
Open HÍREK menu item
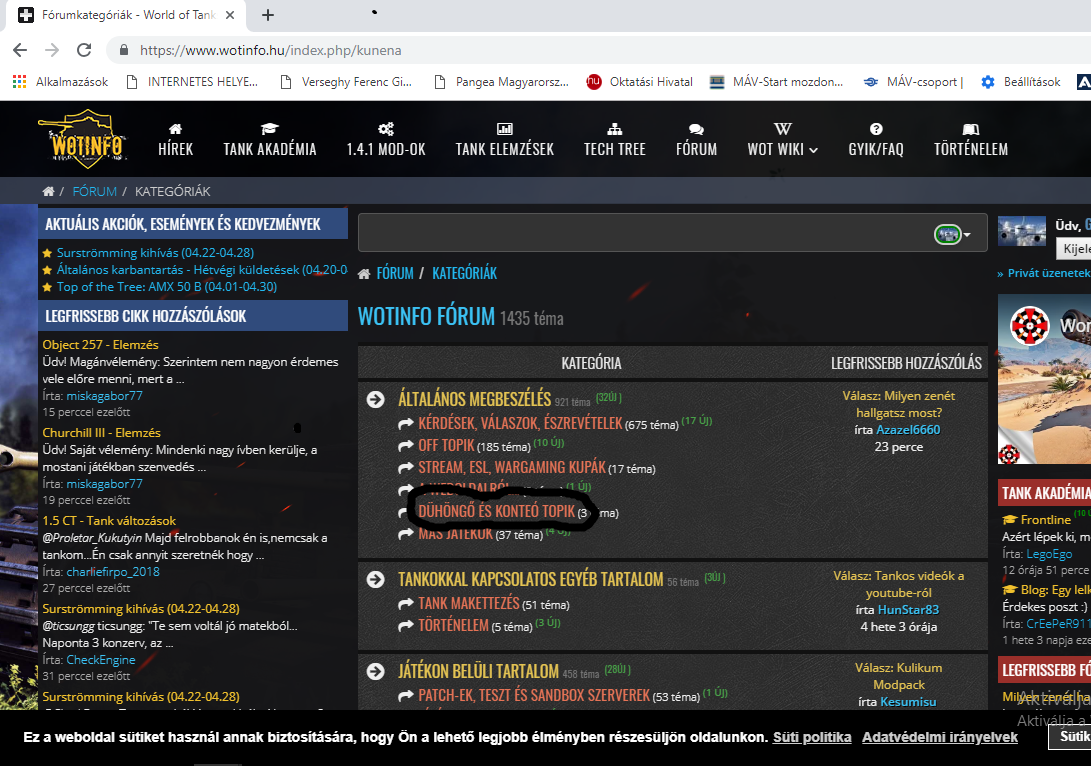(175, 139)
